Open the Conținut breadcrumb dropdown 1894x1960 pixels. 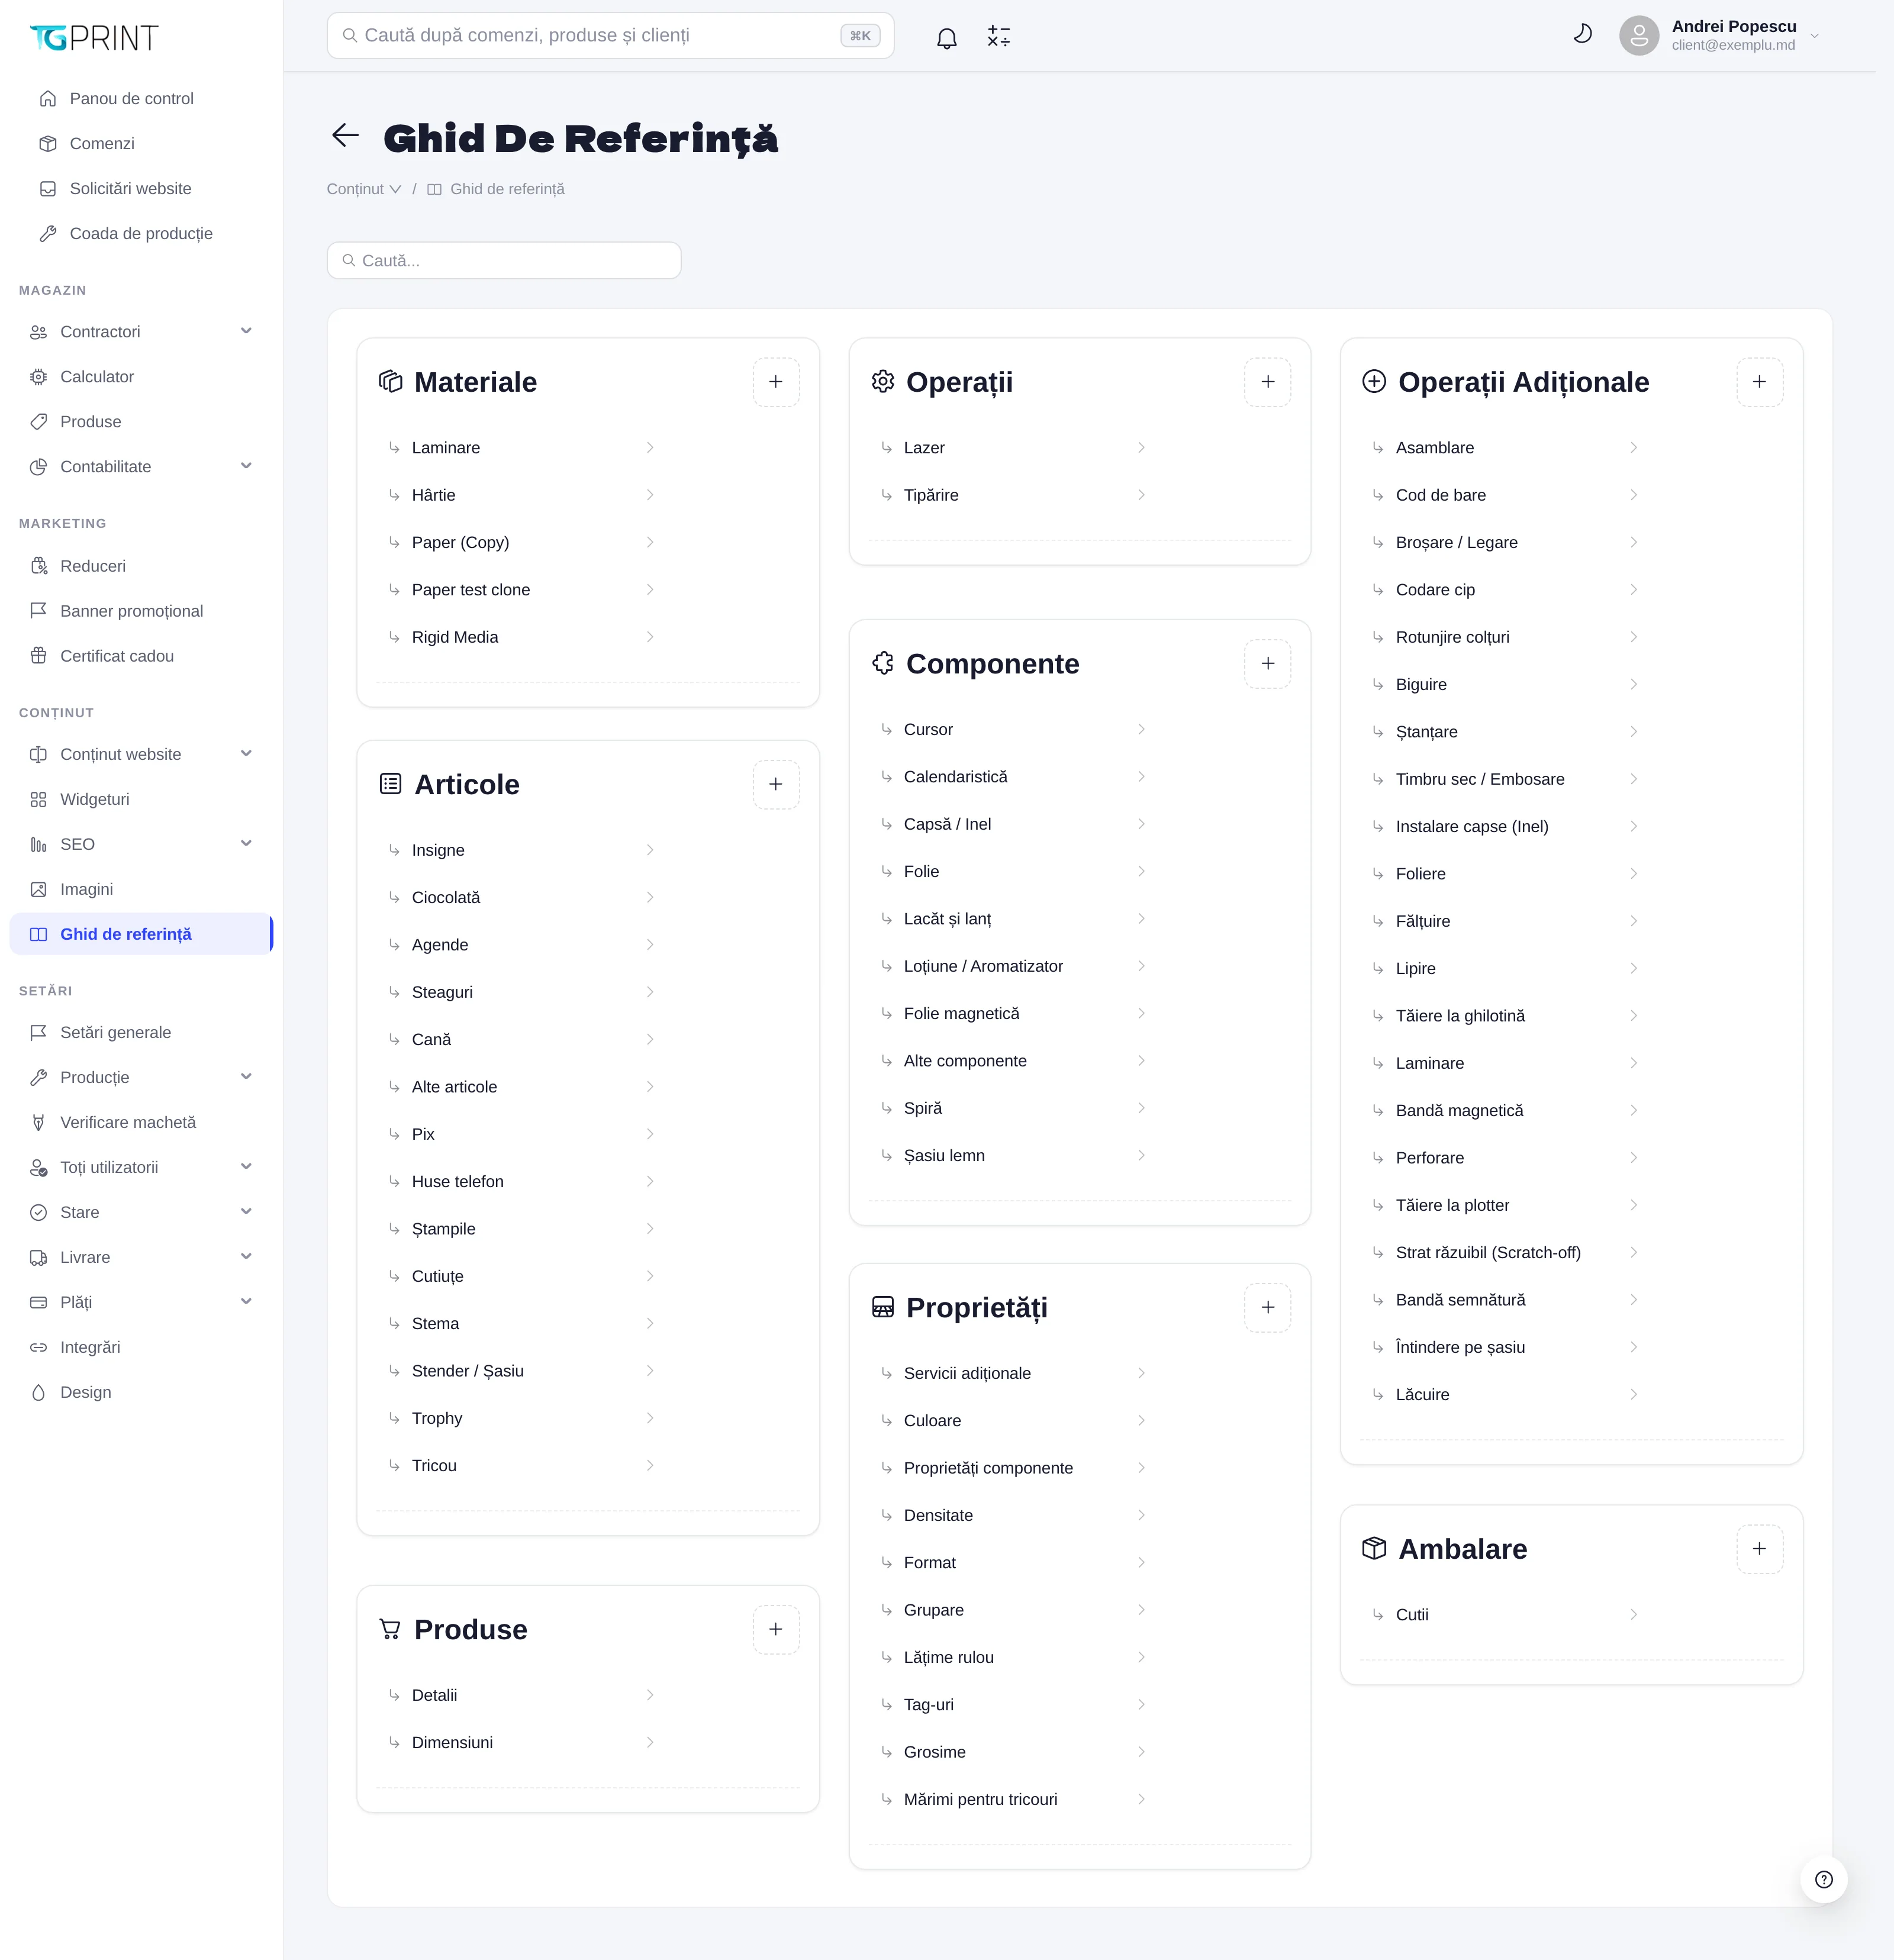coord(364,189)
